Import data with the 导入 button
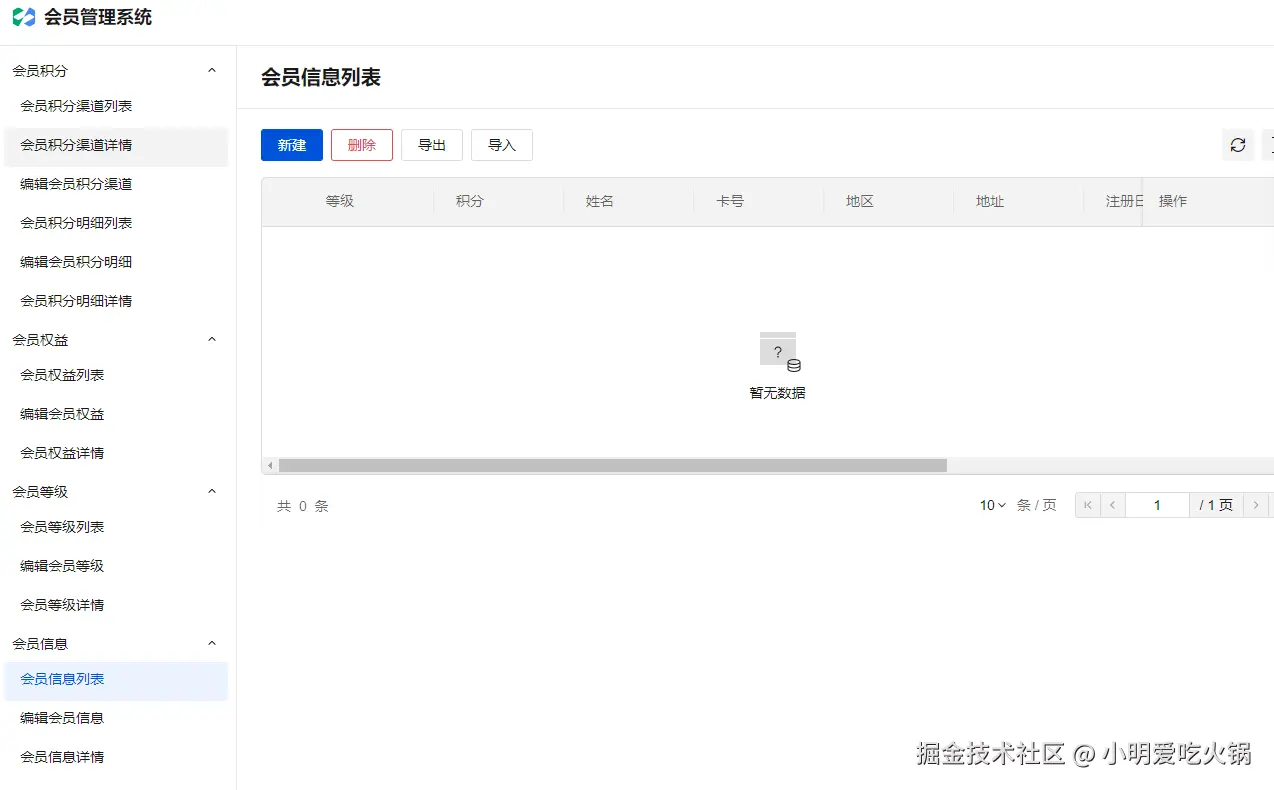 coord(501,145)
